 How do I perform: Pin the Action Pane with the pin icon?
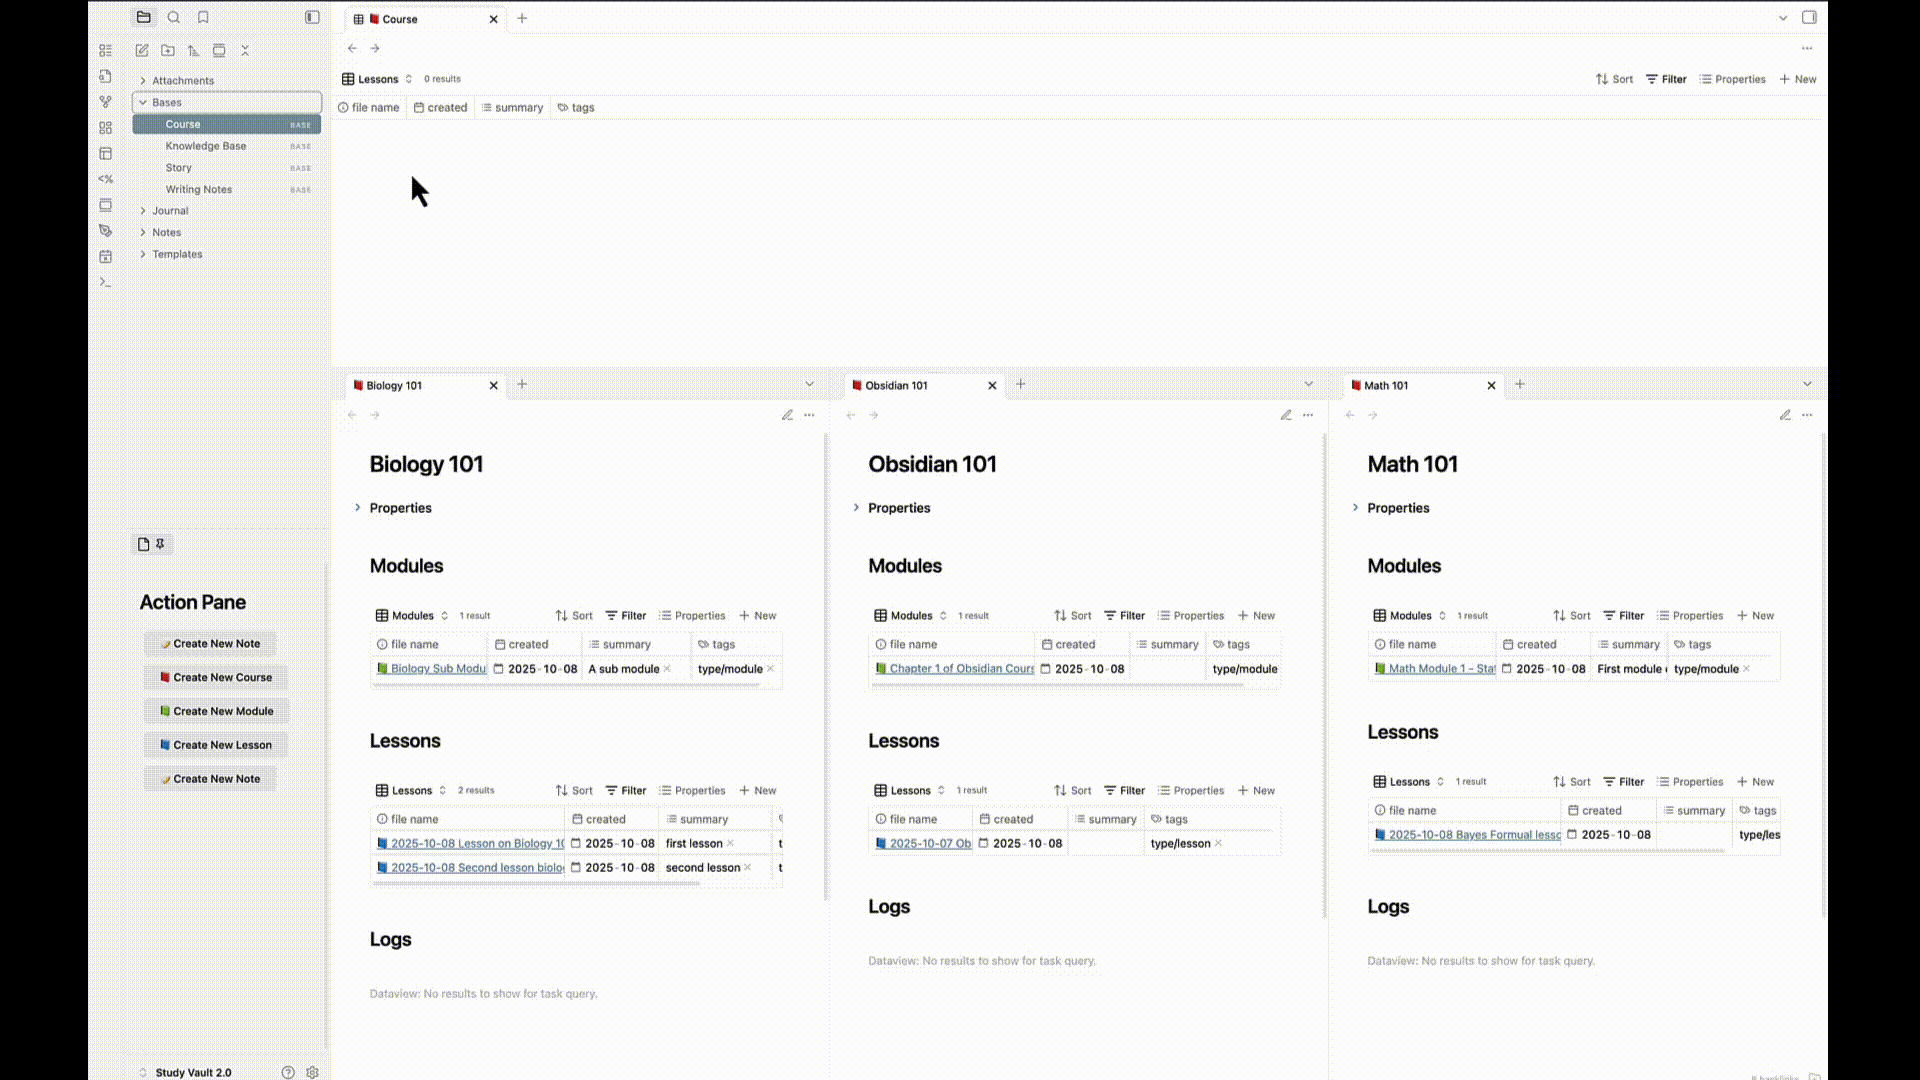click(159, 544)
